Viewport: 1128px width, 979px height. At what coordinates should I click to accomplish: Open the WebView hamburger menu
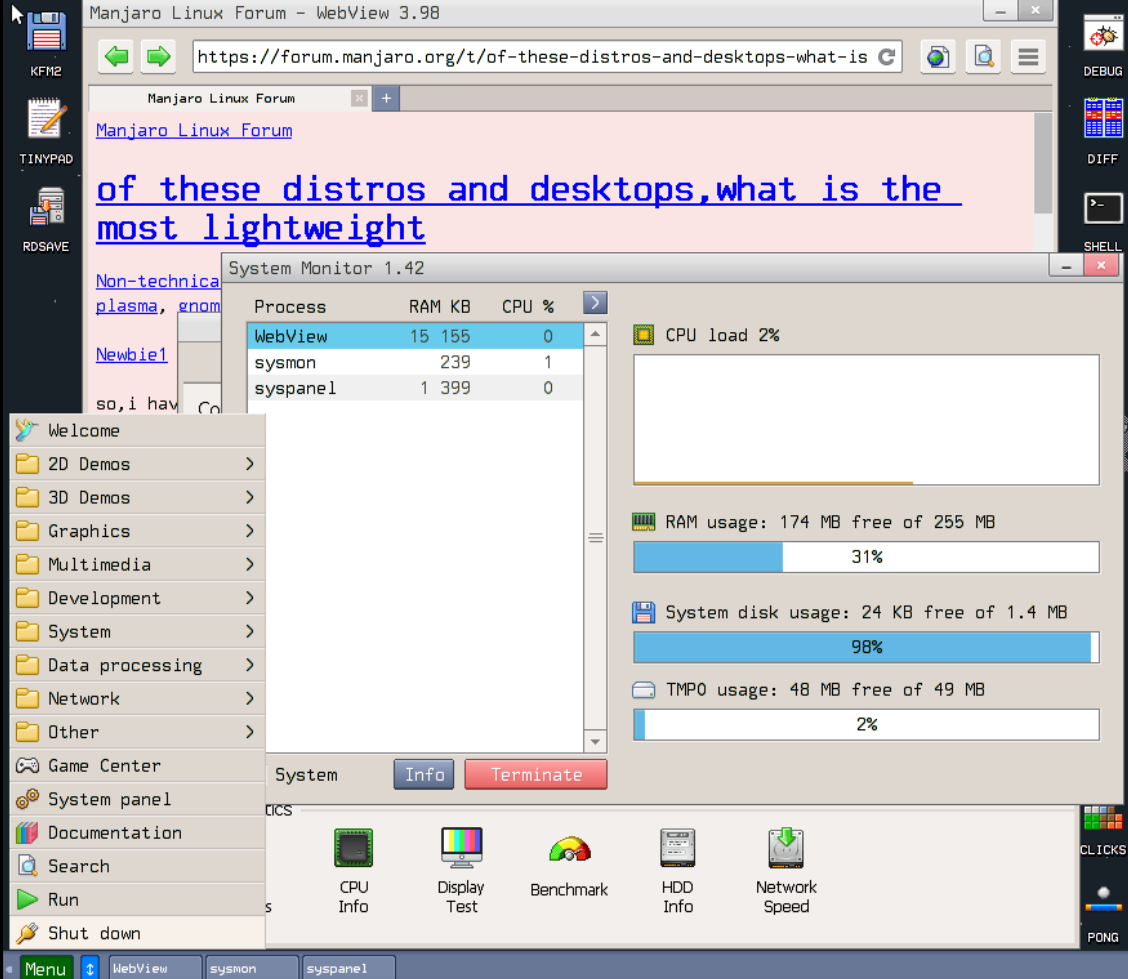point(1029,57)
